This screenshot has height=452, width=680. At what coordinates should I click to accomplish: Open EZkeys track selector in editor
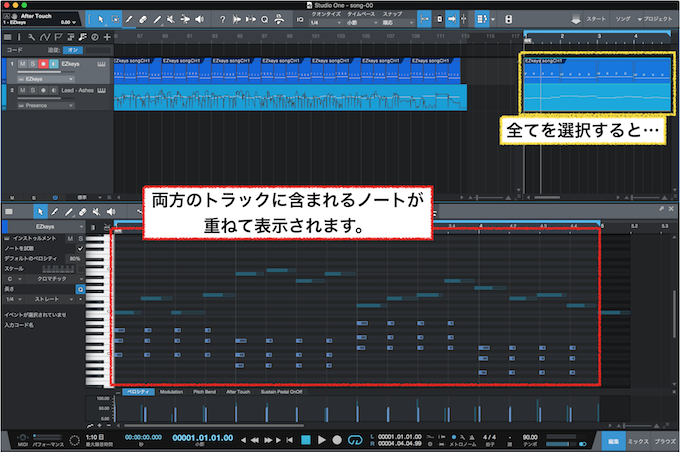tap(45, 227)
